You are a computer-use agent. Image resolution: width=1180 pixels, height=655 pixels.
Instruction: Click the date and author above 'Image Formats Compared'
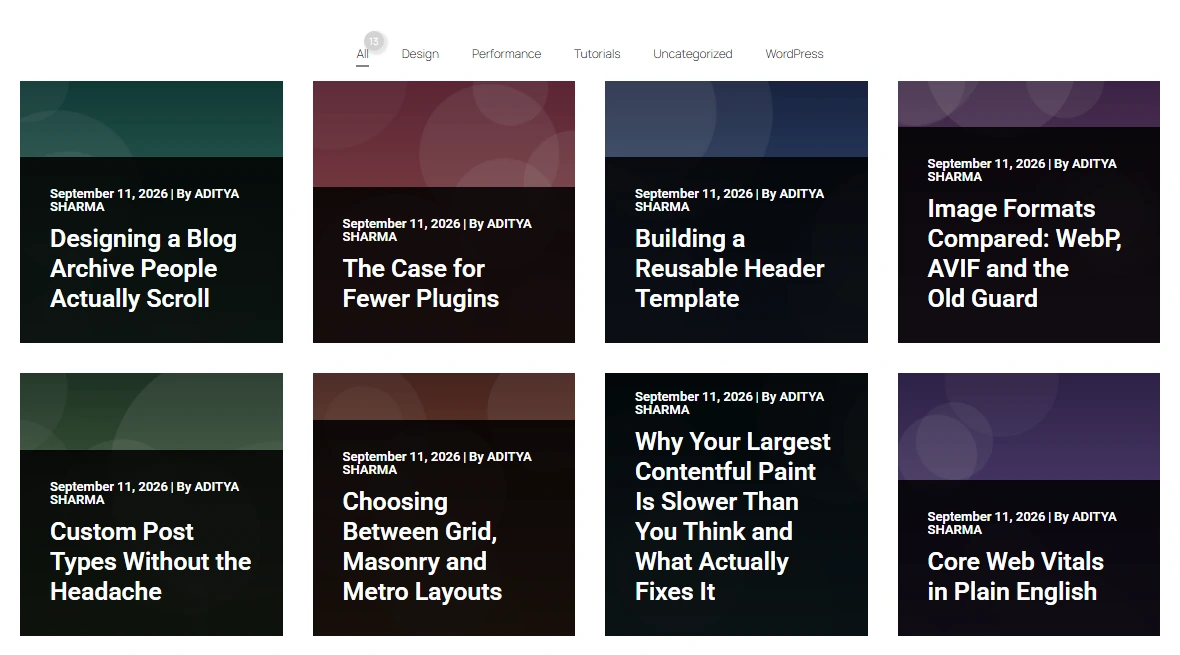[x=1022, y=170]
